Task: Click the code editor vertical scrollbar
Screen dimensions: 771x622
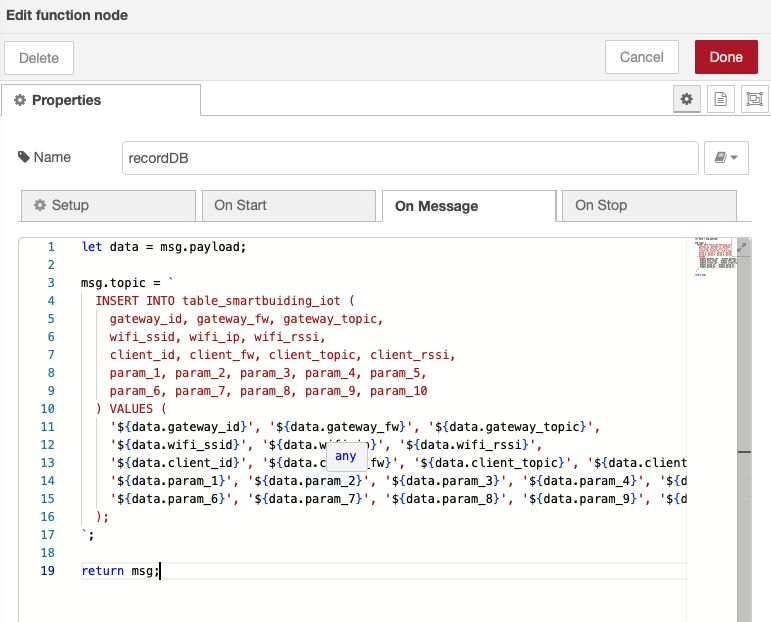Action: click(744, 430)
